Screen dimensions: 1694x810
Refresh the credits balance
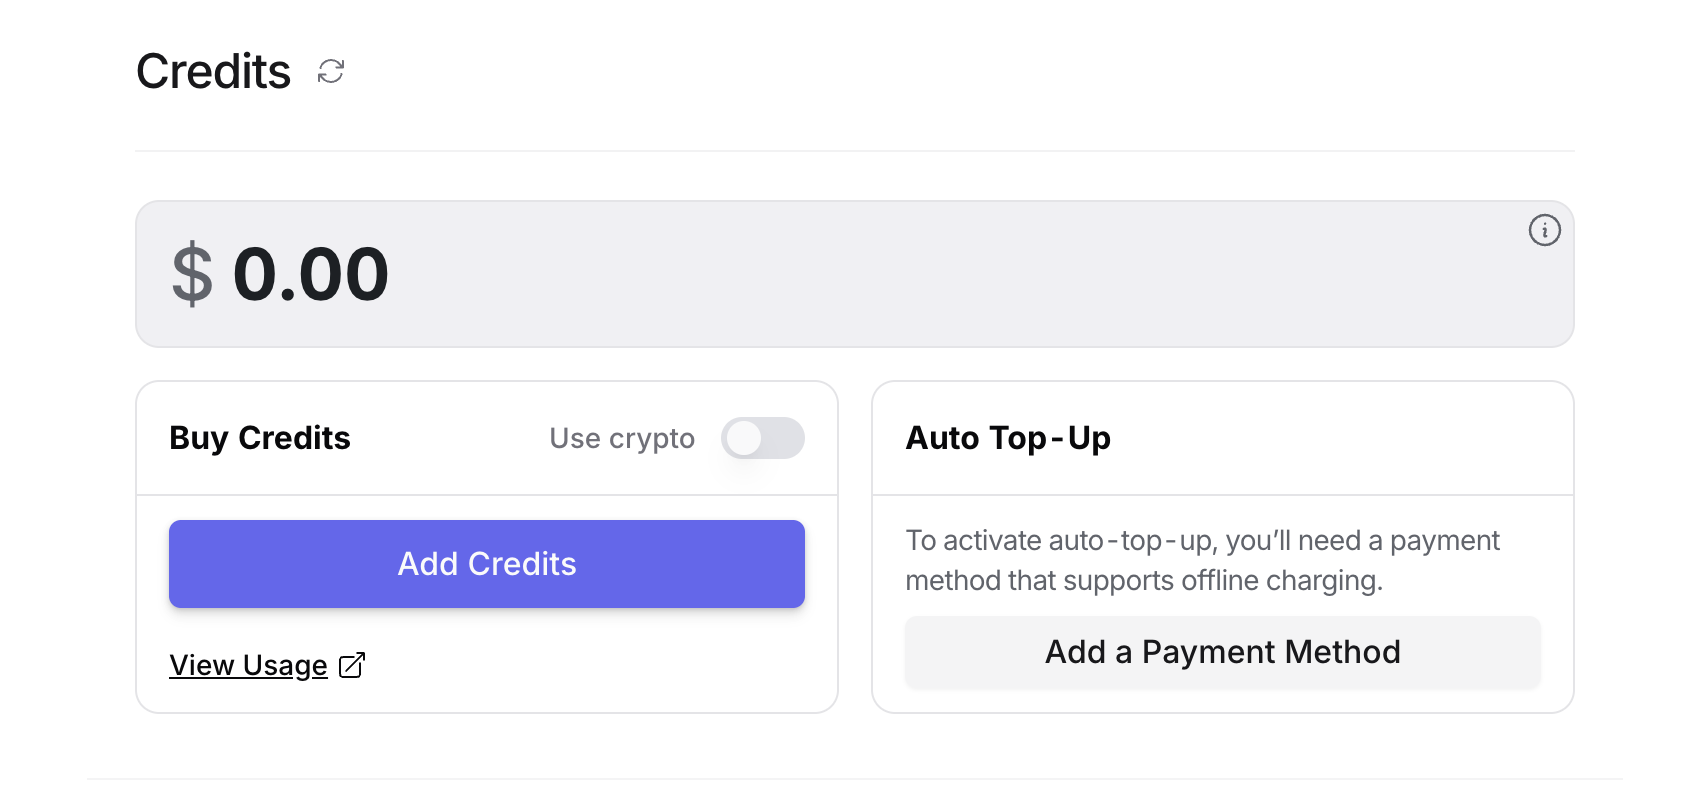tap(331, 72)
